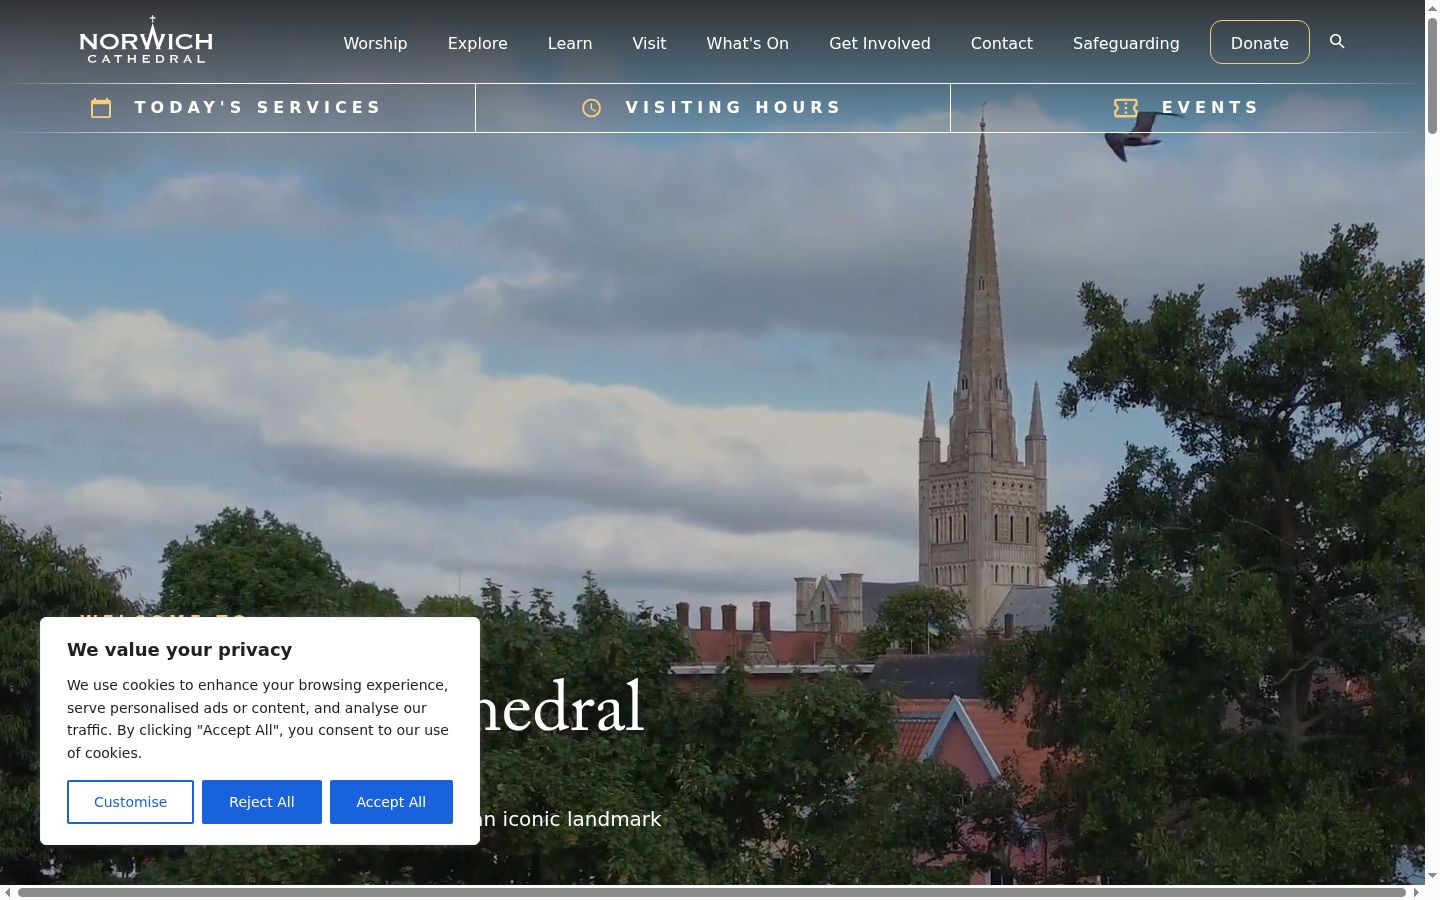Click the 'We value your privacy' heading

[180, 650]
